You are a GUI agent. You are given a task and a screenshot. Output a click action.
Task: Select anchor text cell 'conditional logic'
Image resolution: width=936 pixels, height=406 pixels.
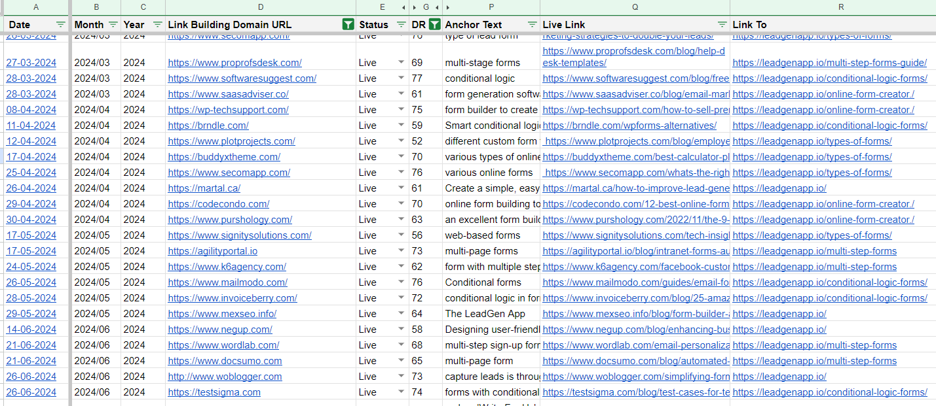pyautogui.click(x=491, y=78)
